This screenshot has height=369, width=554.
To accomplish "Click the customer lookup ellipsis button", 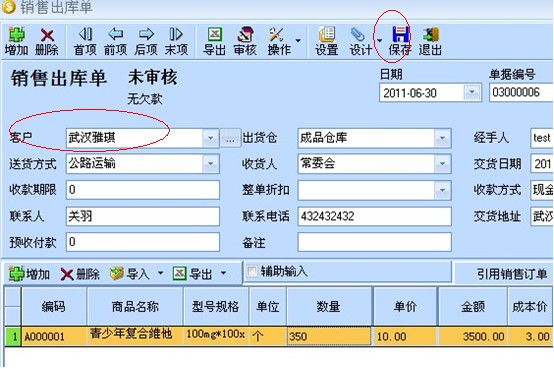I will pos(230,138).
